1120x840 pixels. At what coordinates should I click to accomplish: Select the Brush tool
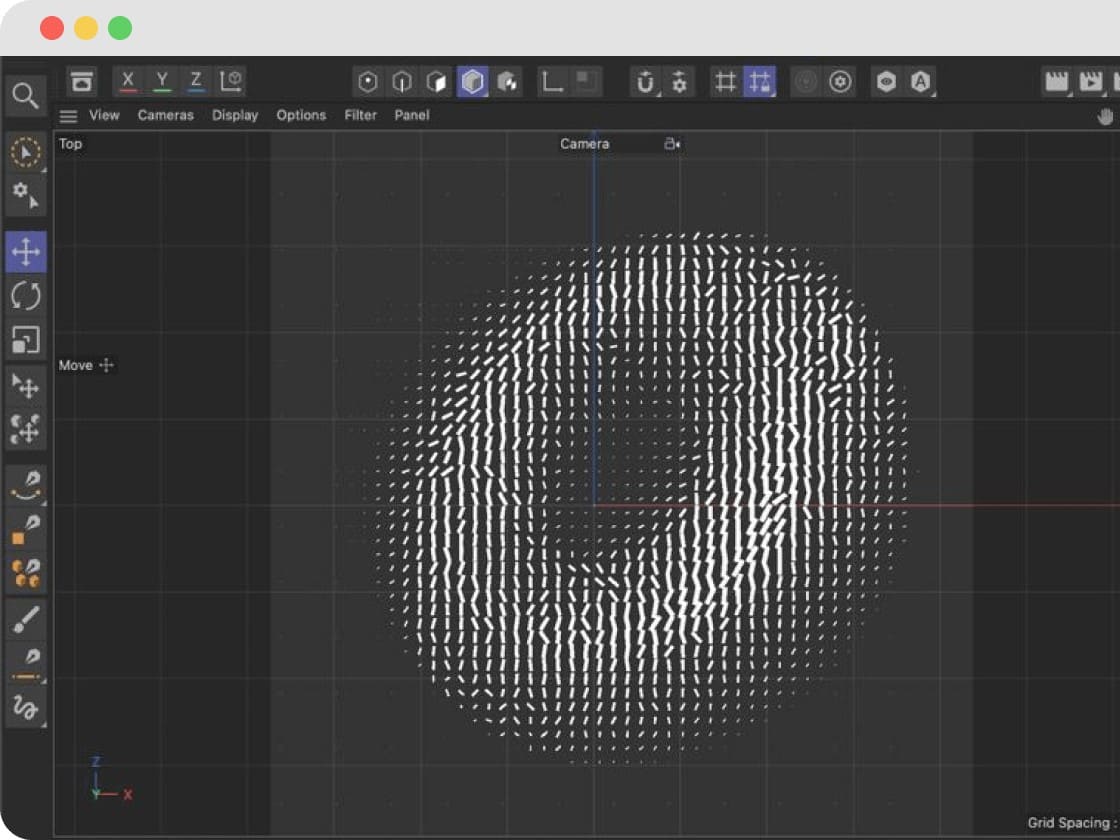click(x=26, y=619)
